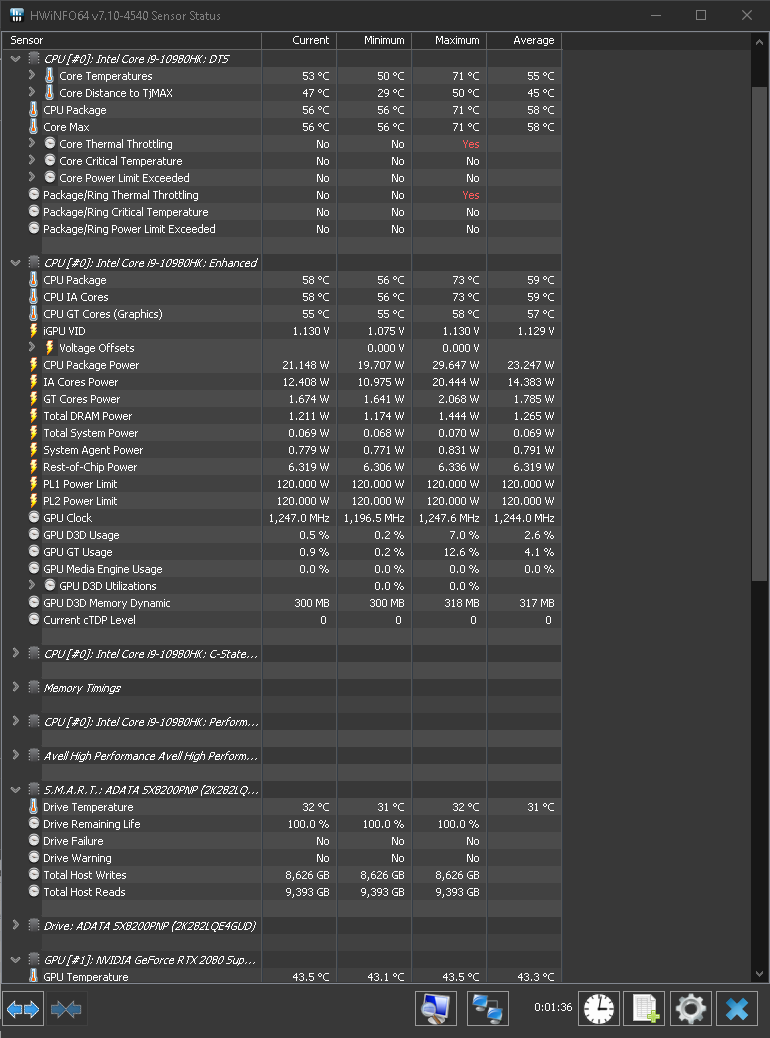Click the Core Max thermometer icon
Image resolution: width=770 pixels, height=1038 pixels.
[34, 126]
